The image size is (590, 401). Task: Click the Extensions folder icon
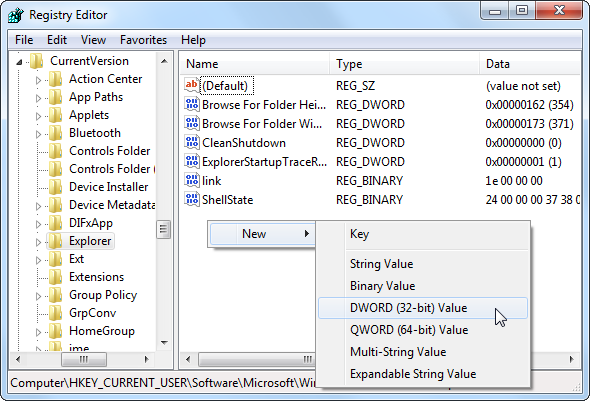[x=55, y=277]
